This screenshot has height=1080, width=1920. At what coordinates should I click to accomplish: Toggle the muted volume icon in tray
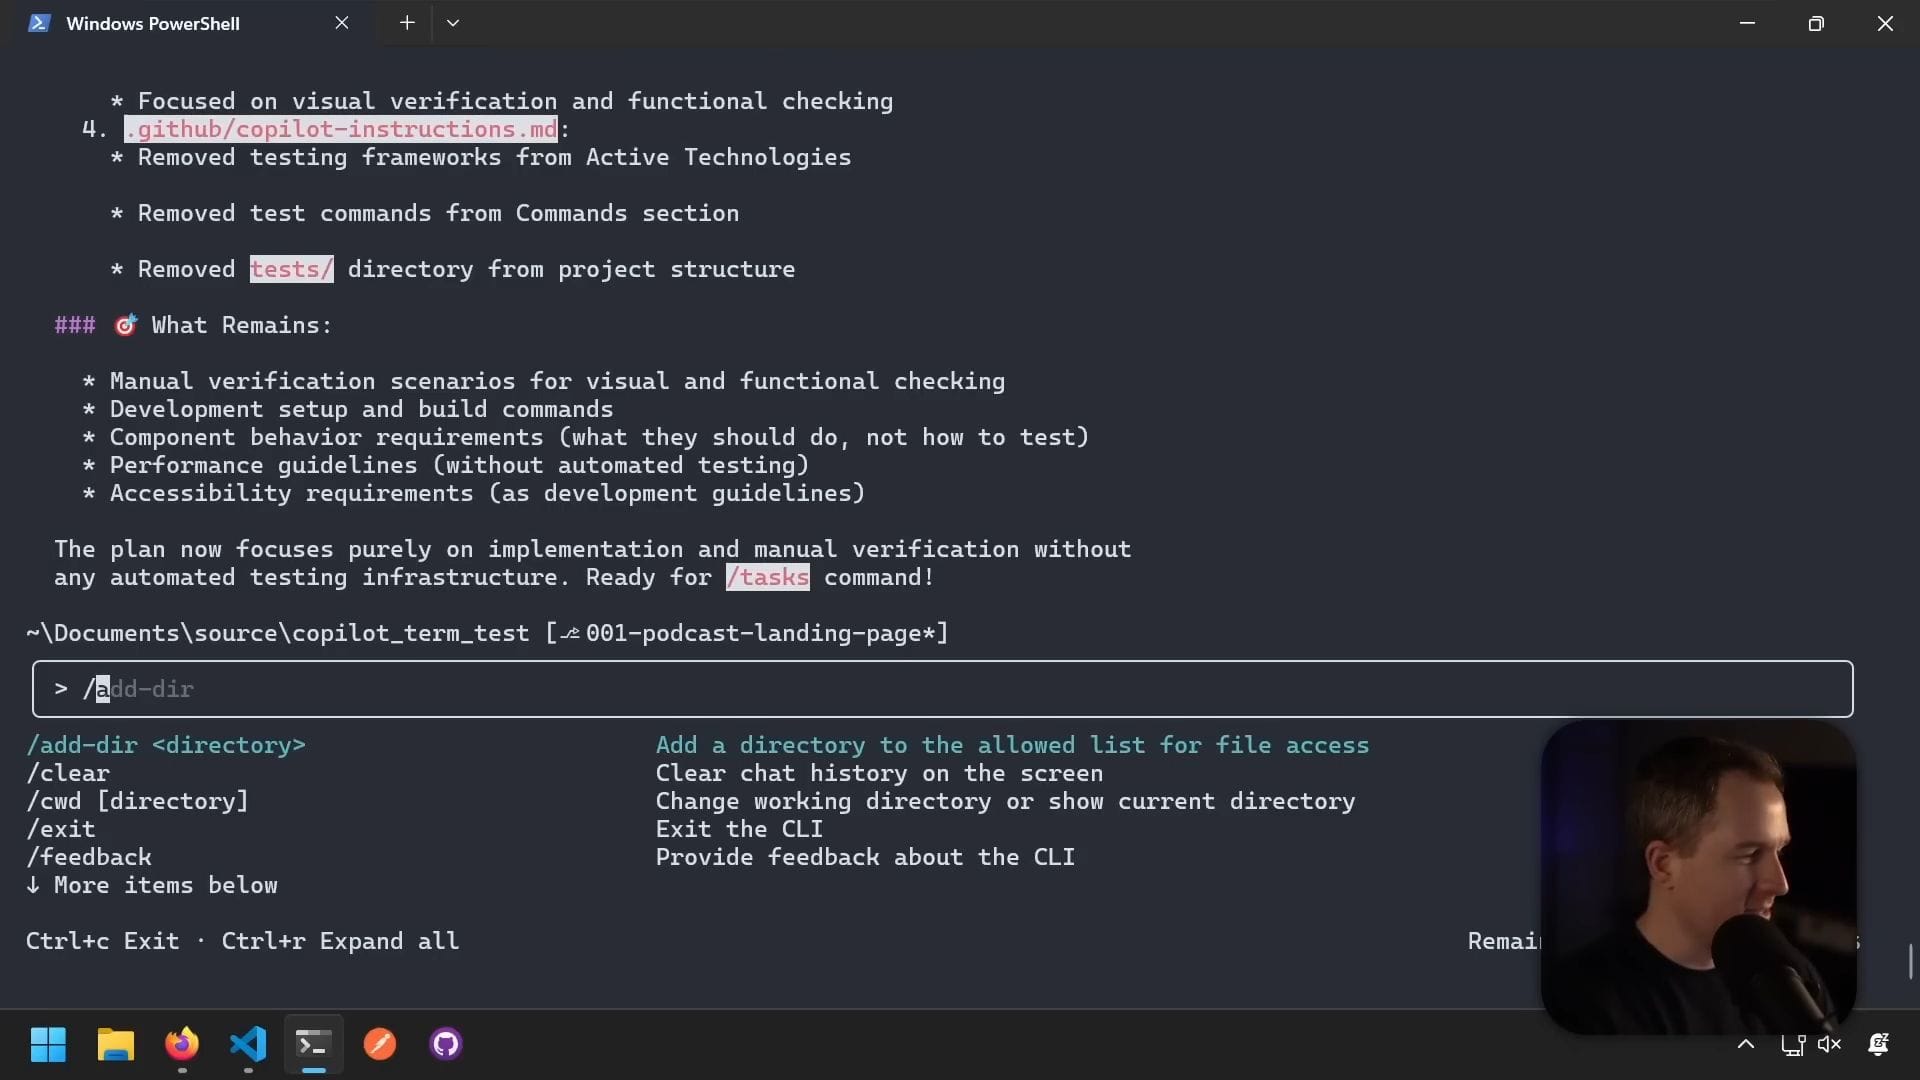tap(1830, 1045)
